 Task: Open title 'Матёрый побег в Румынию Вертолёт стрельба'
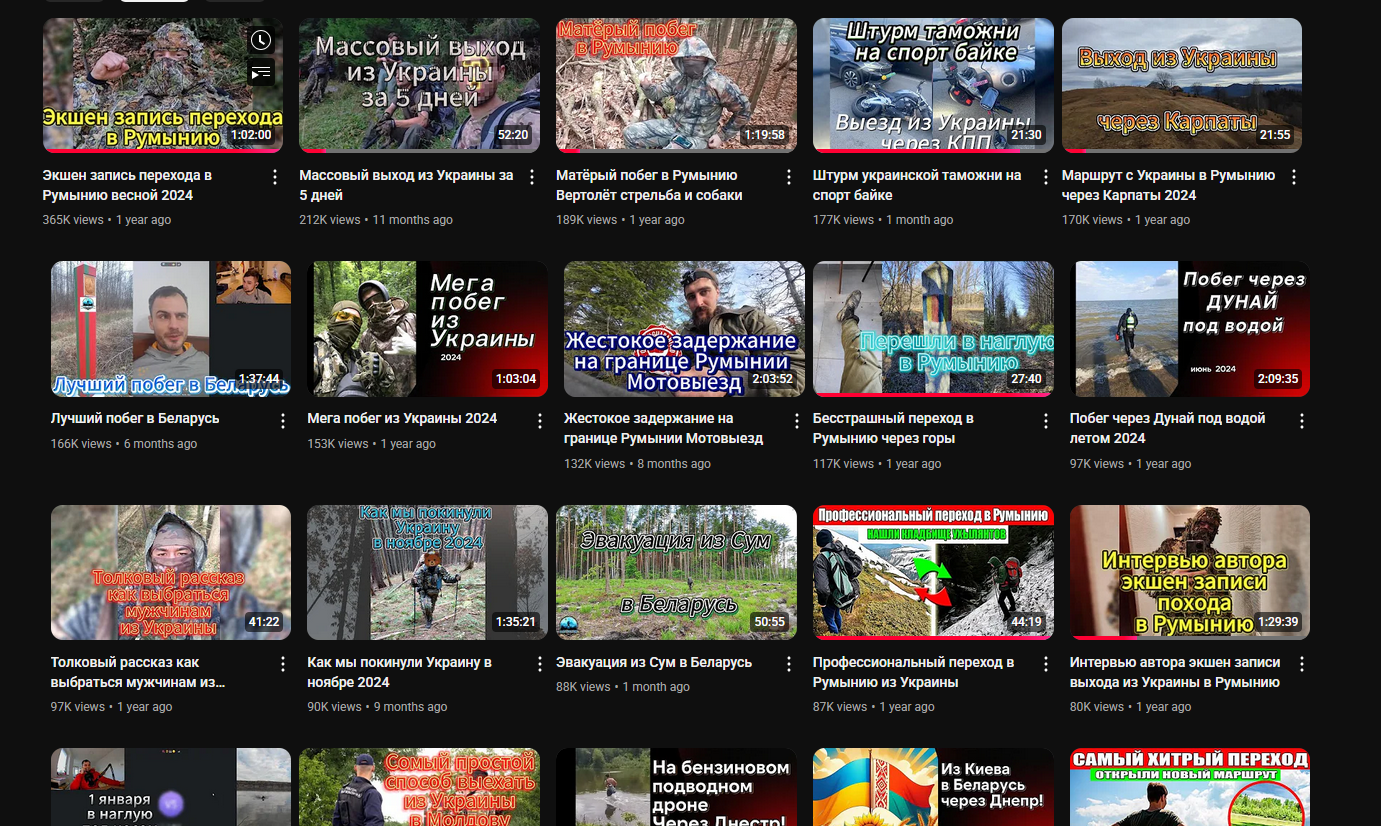[x=649, y=185]
